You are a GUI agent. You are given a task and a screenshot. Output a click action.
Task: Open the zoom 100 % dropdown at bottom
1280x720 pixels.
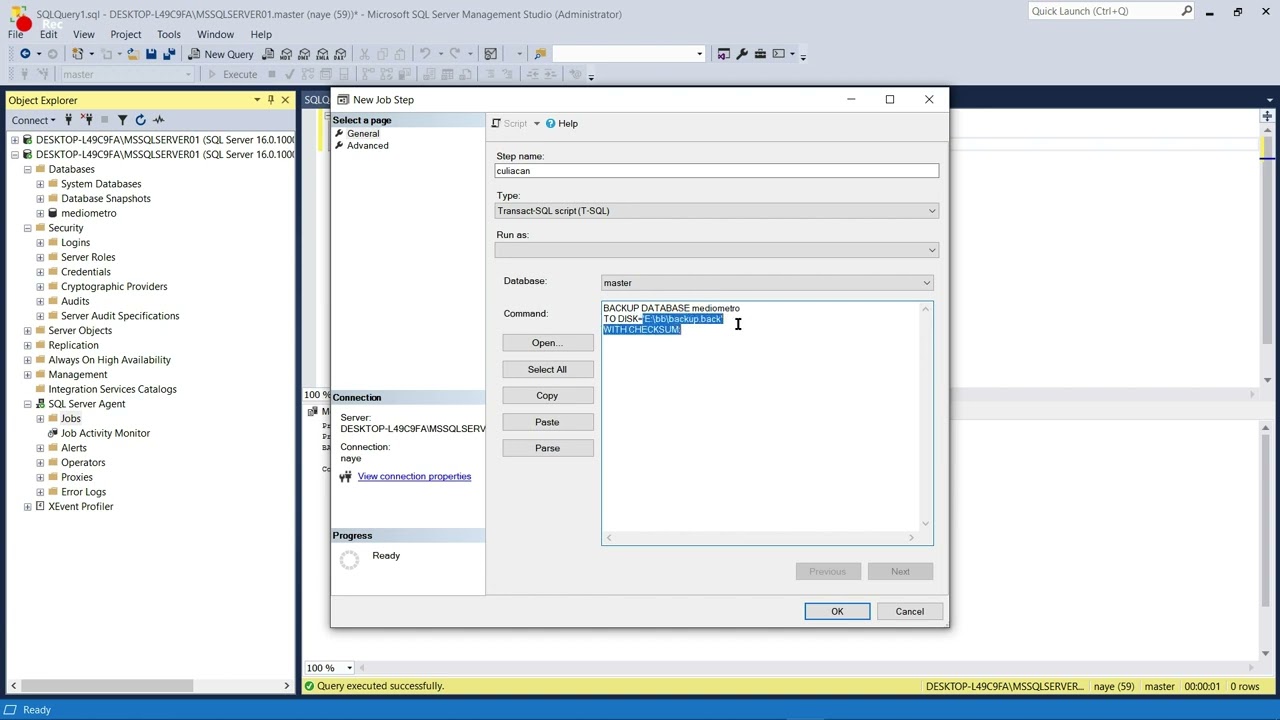point(349,668)
